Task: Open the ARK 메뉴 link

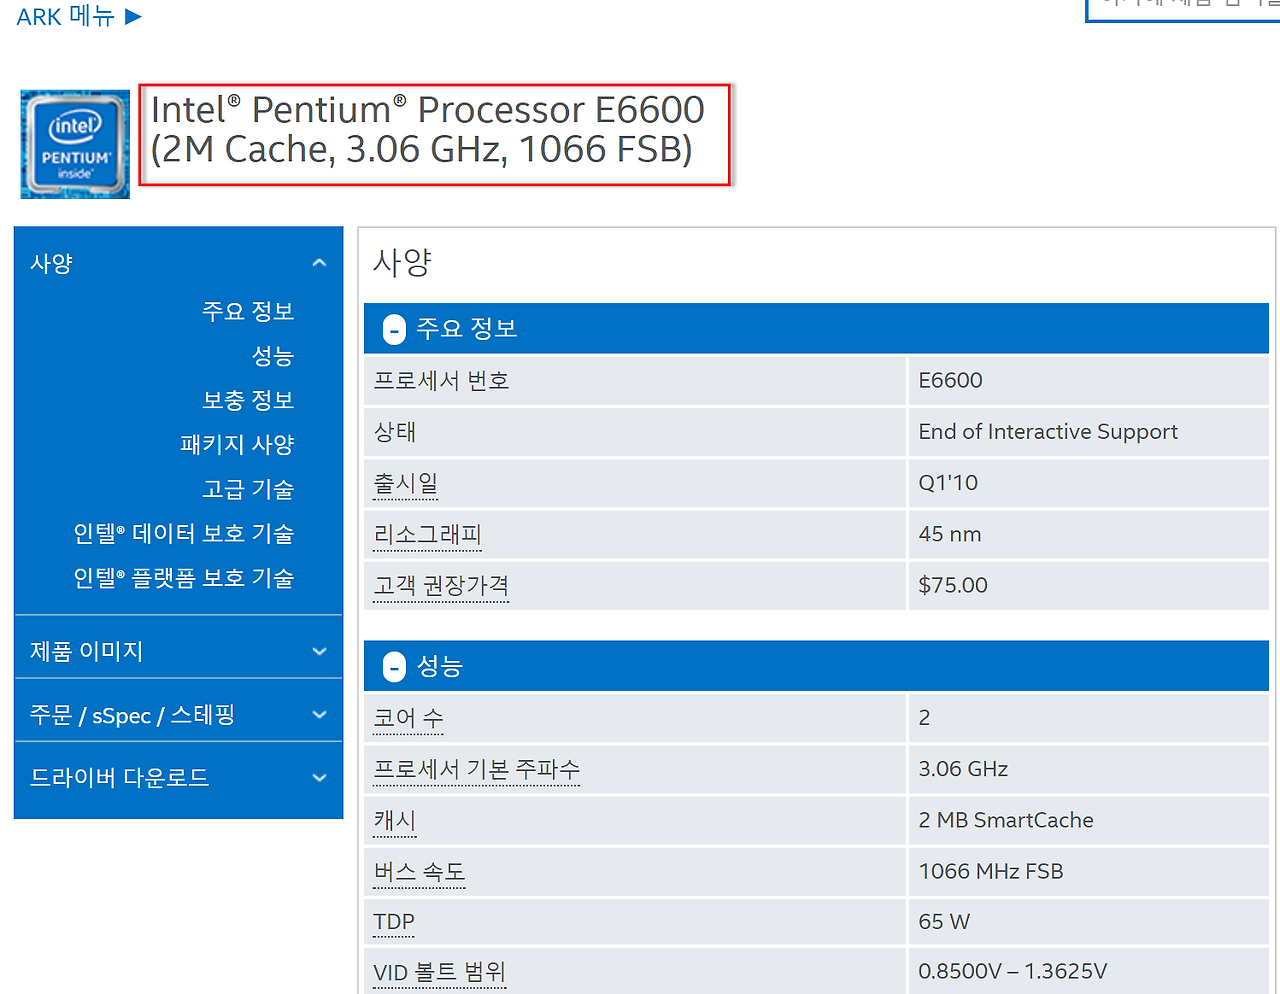Action: [x=65, y=16]
